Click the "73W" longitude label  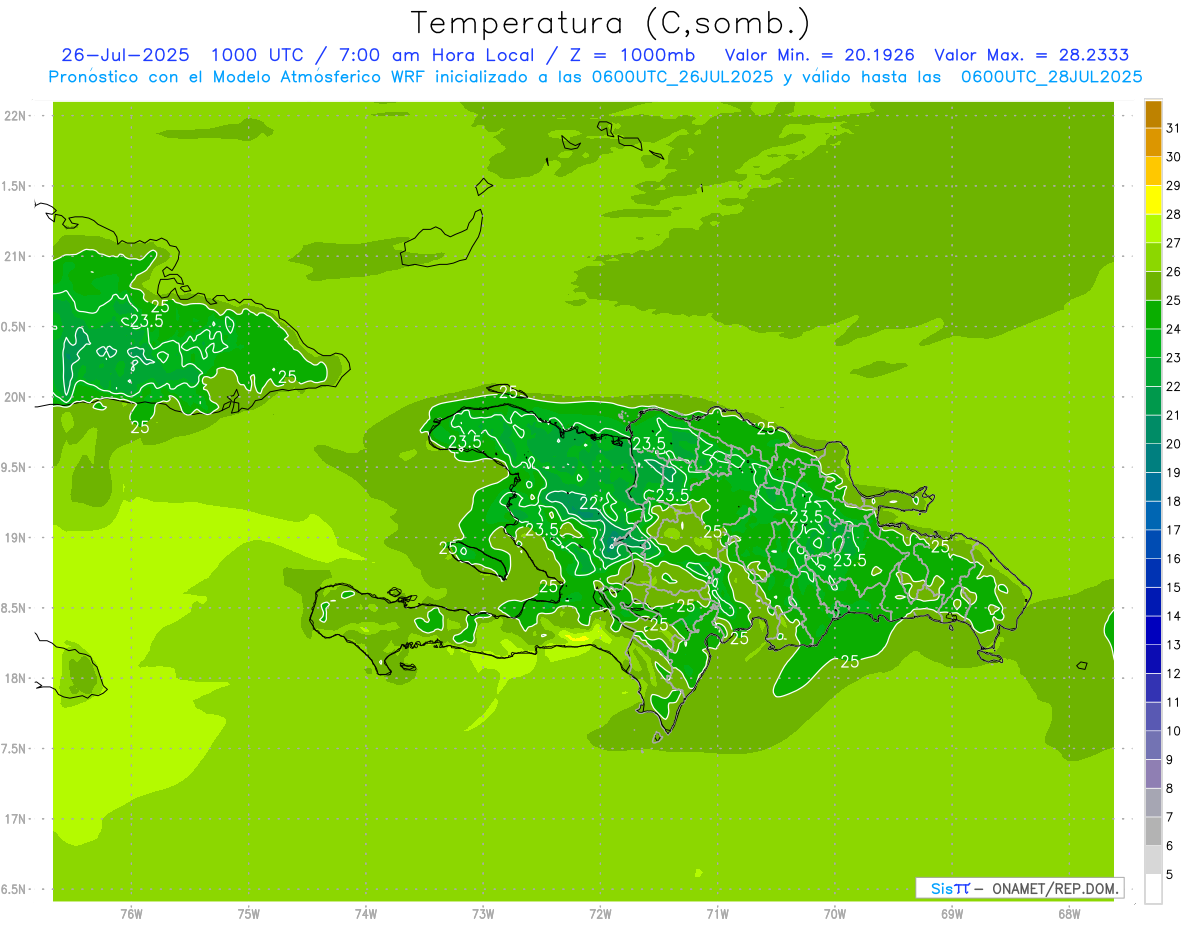pos(483,913)
